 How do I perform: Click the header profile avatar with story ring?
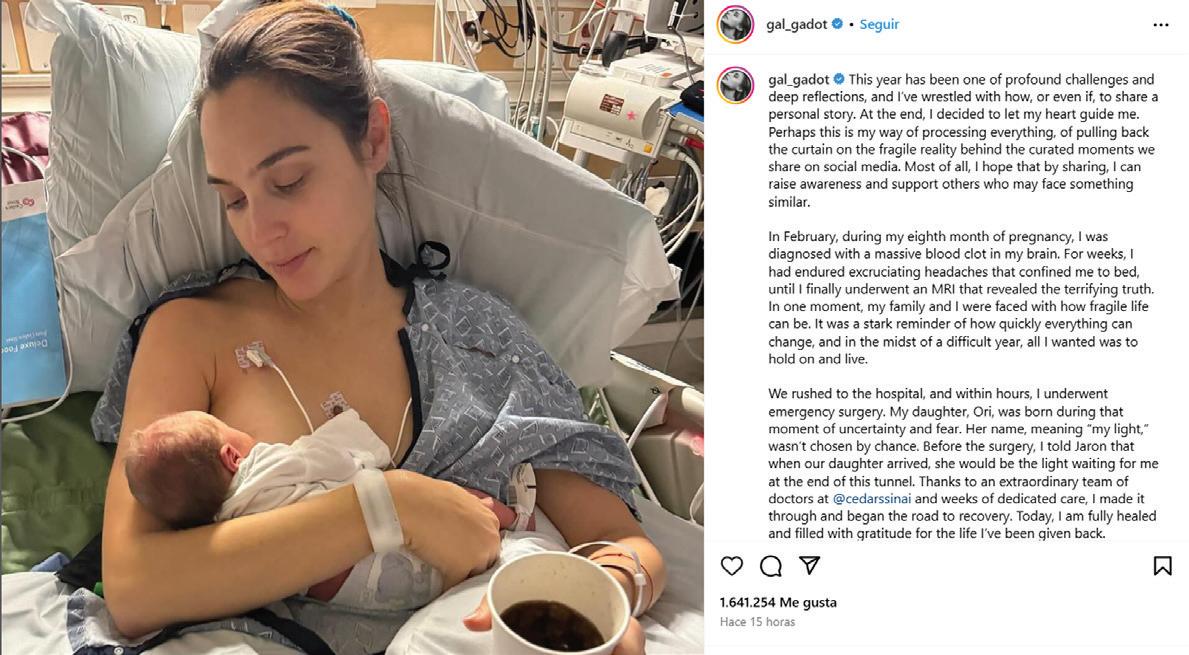(736, 24)
